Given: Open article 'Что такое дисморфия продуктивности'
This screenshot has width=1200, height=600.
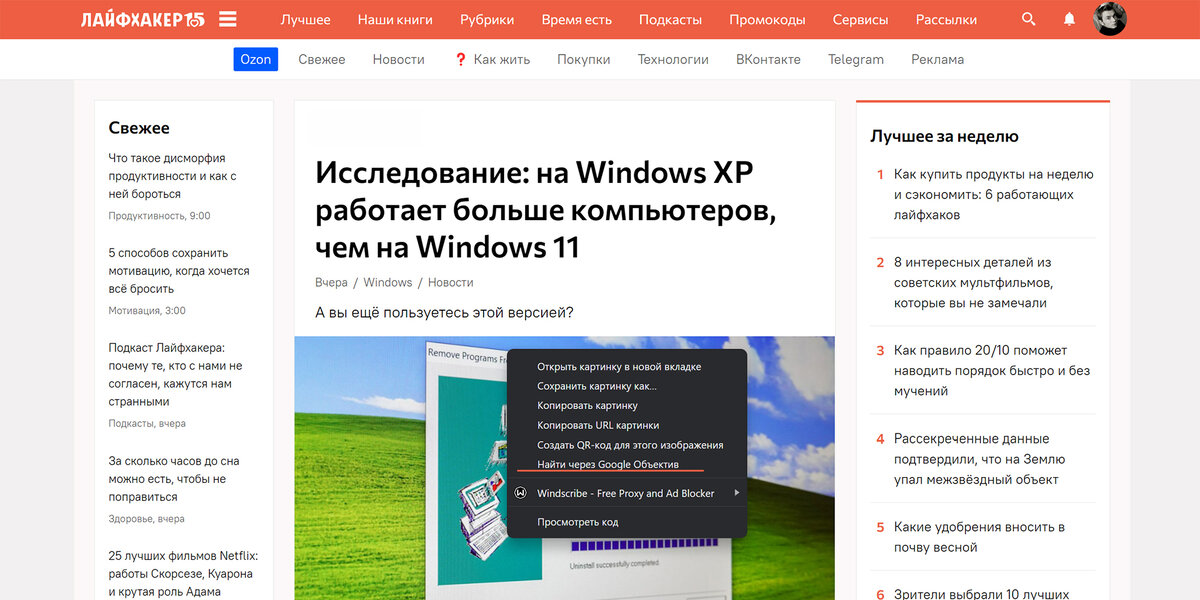Looking at the screenshot, I should (172, 176).
